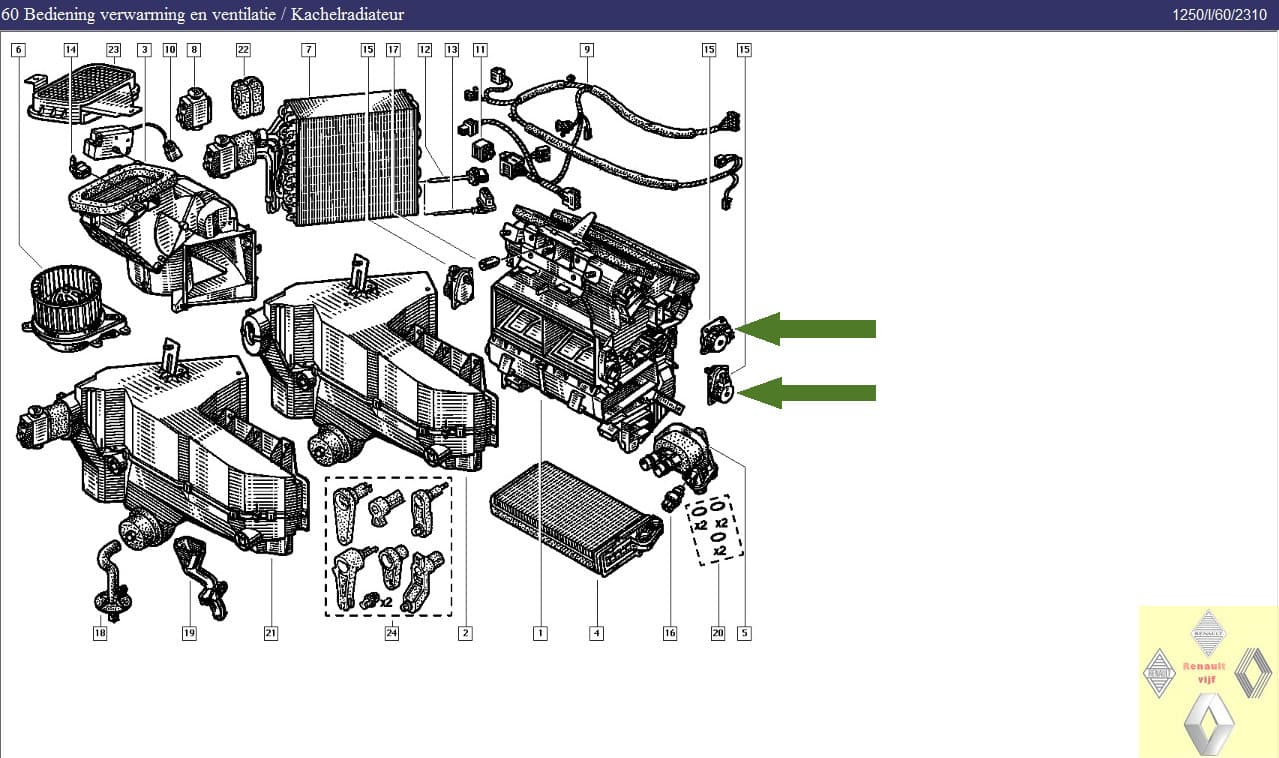Click part label 22 at the top
Screen dimensions: 1279x758
click(241, 48)
